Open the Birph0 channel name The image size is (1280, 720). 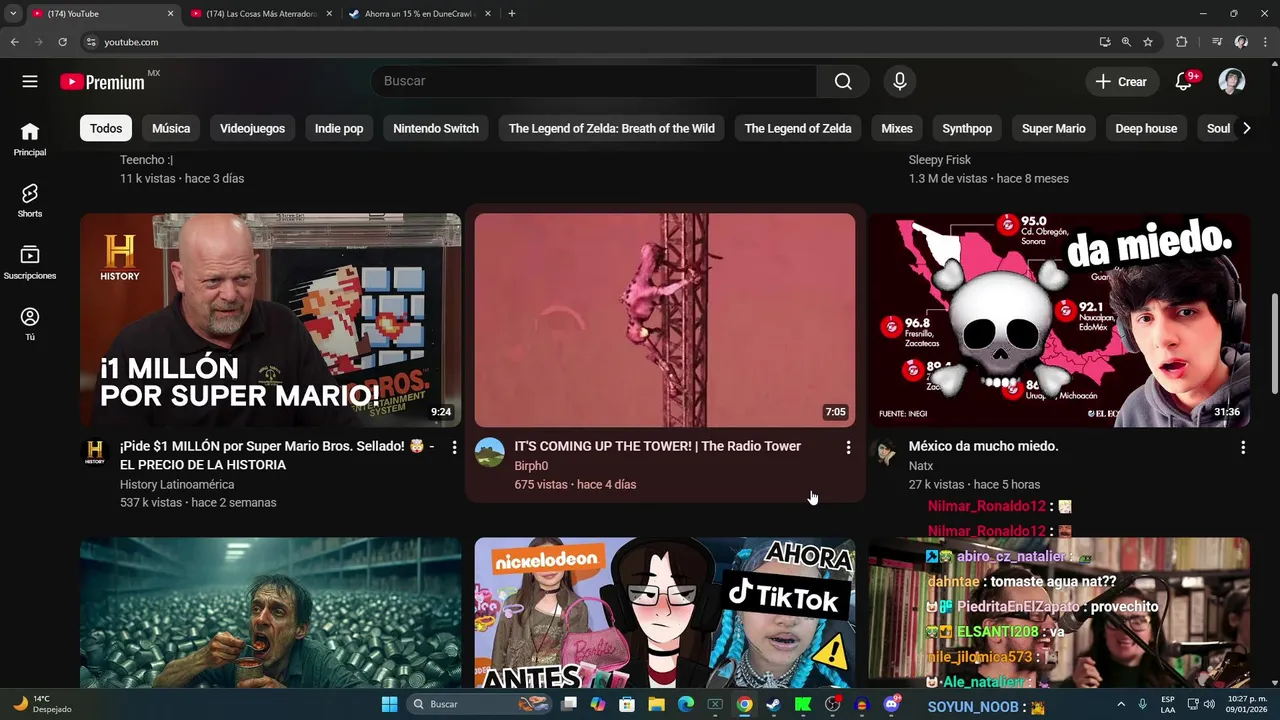pos(531,466)
